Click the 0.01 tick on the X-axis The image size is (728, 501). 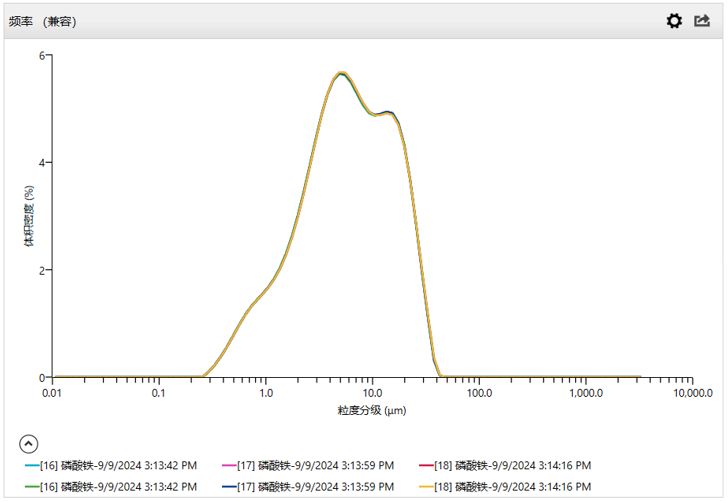pyautogui.click(x=52, y=394)
